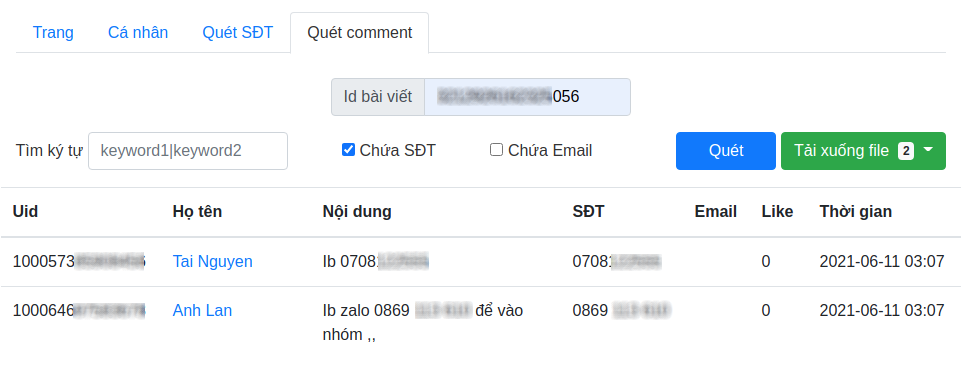Click the Nội dung column header
The height and width of the screenshot is (378, 963).
pyautogui.click(x=357, y=212)
